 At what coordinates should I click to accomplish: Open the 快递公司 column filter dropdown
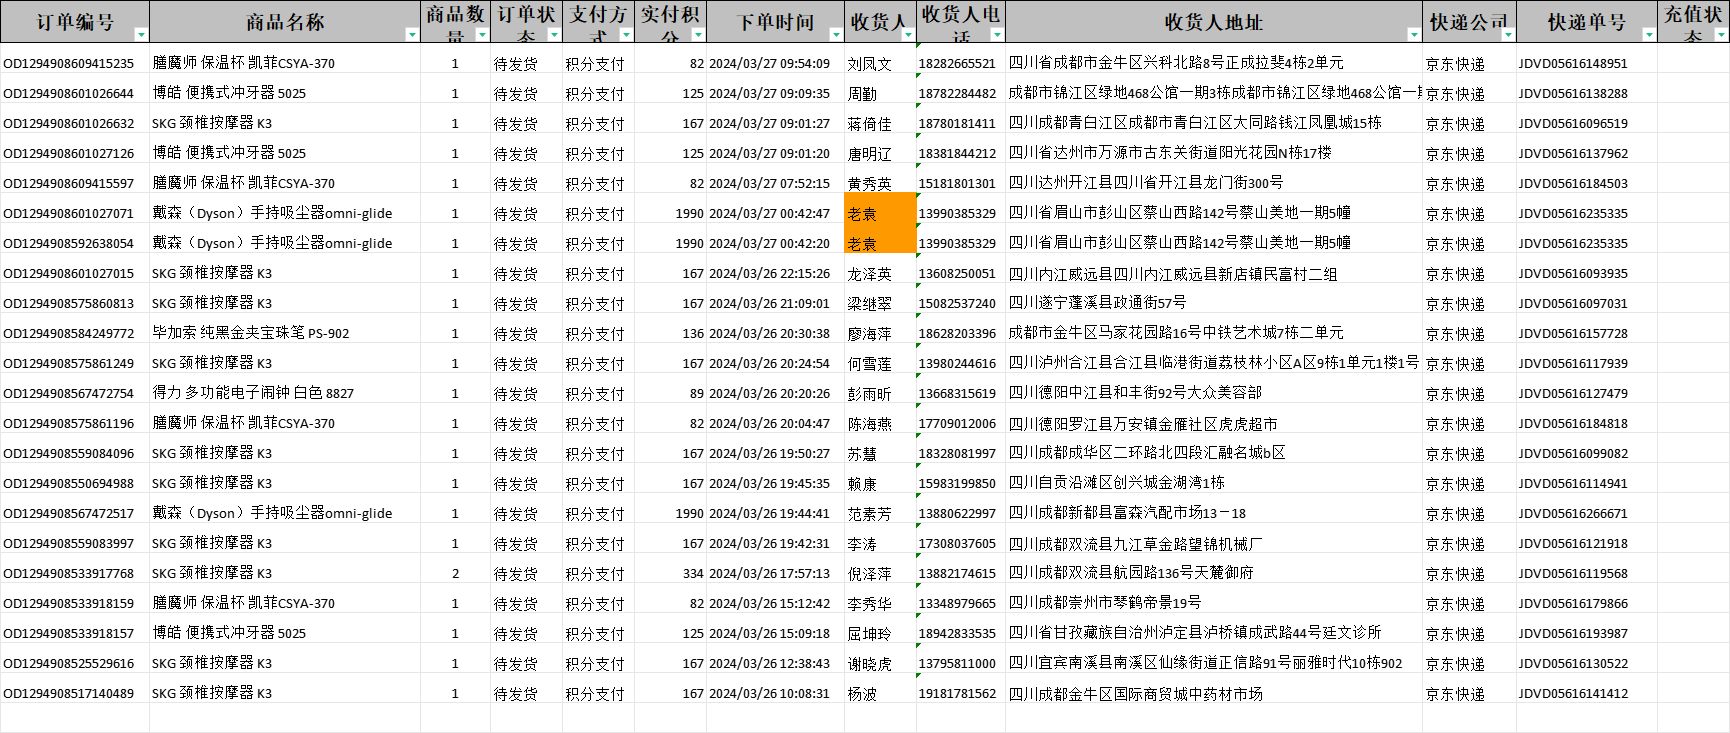click(1508, 35)
